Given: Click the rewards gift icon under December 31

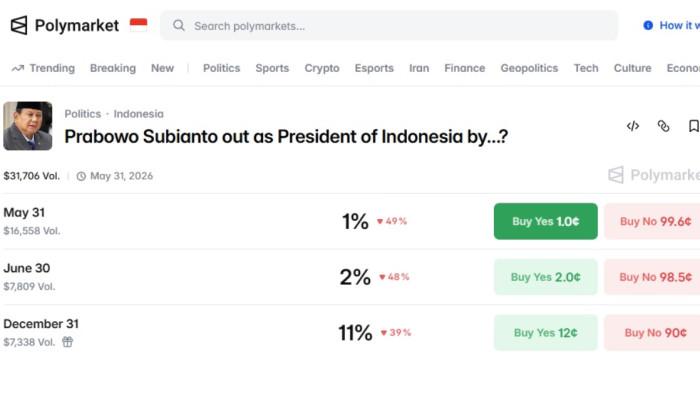Looking at the screenshot, I should 67,342.
